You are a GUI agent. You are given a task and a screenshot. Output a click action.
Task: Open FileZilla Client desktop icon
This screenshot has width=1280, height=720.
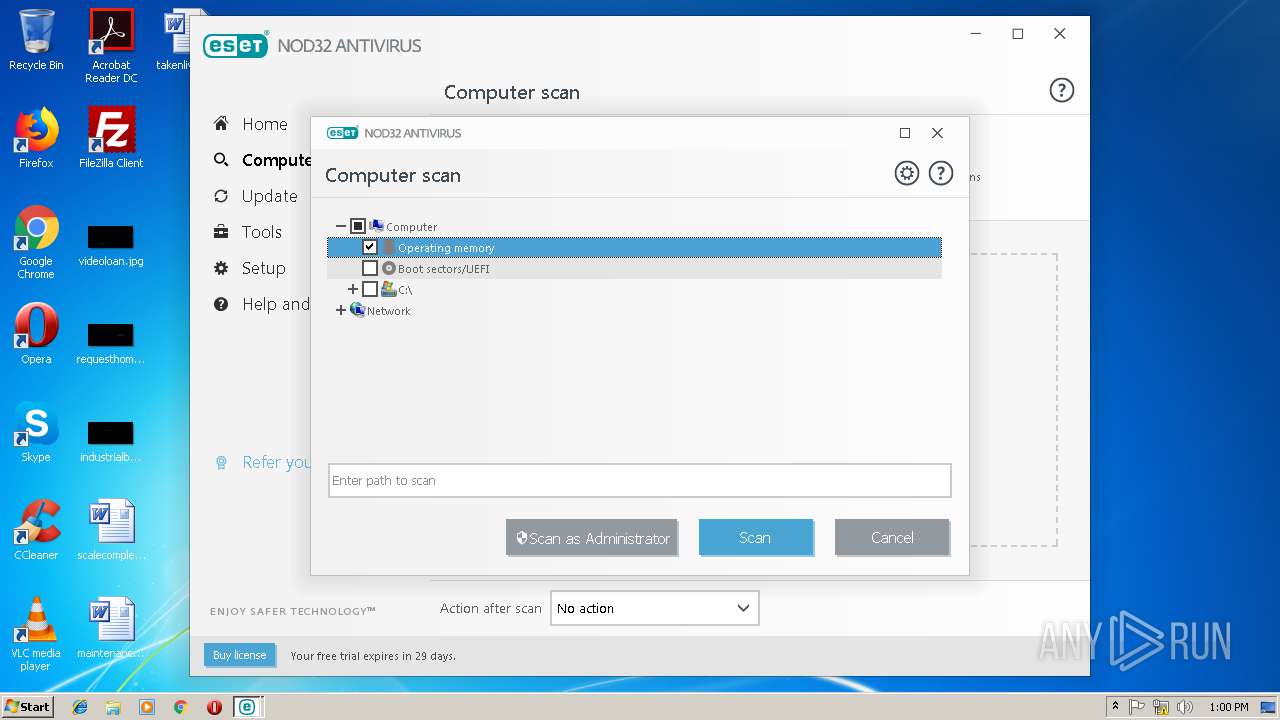pyautogui.click(x=111, y=138)
